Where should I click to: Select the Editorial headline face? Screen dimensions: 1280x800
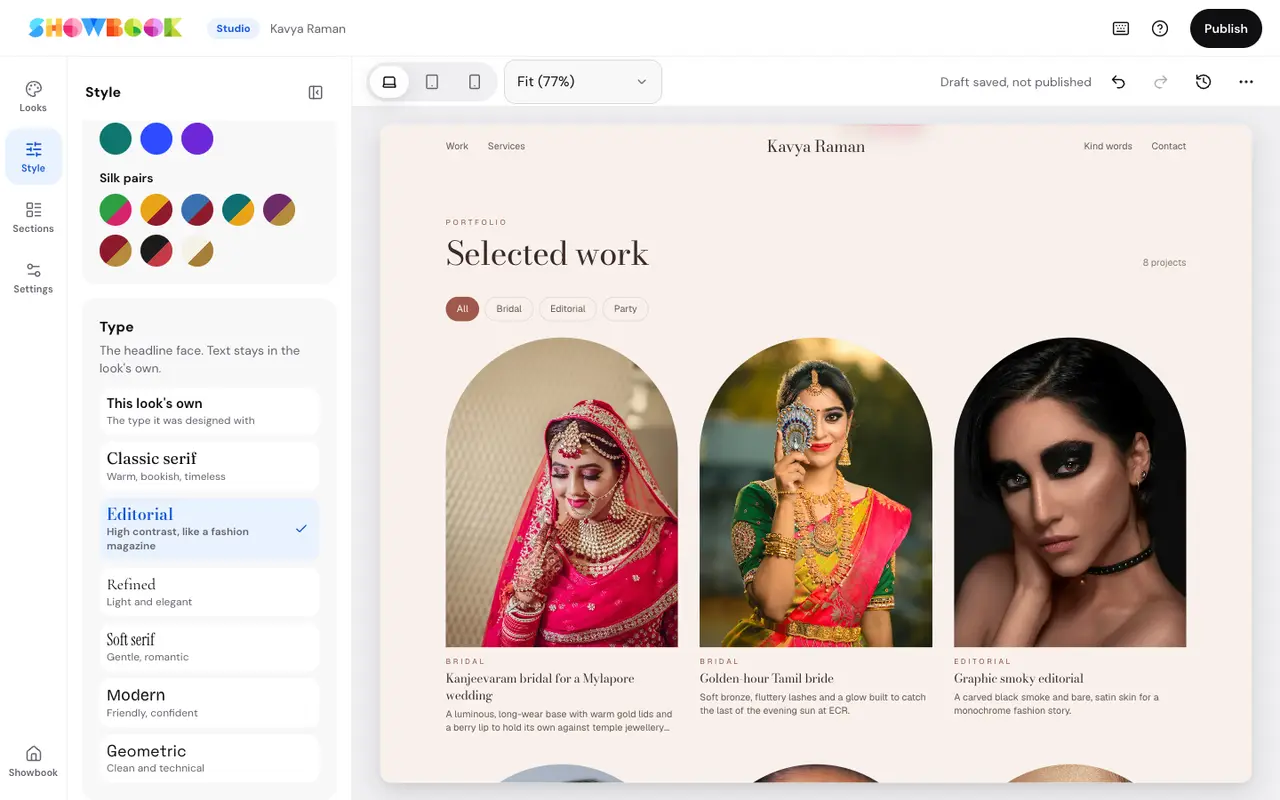point(209,529)
